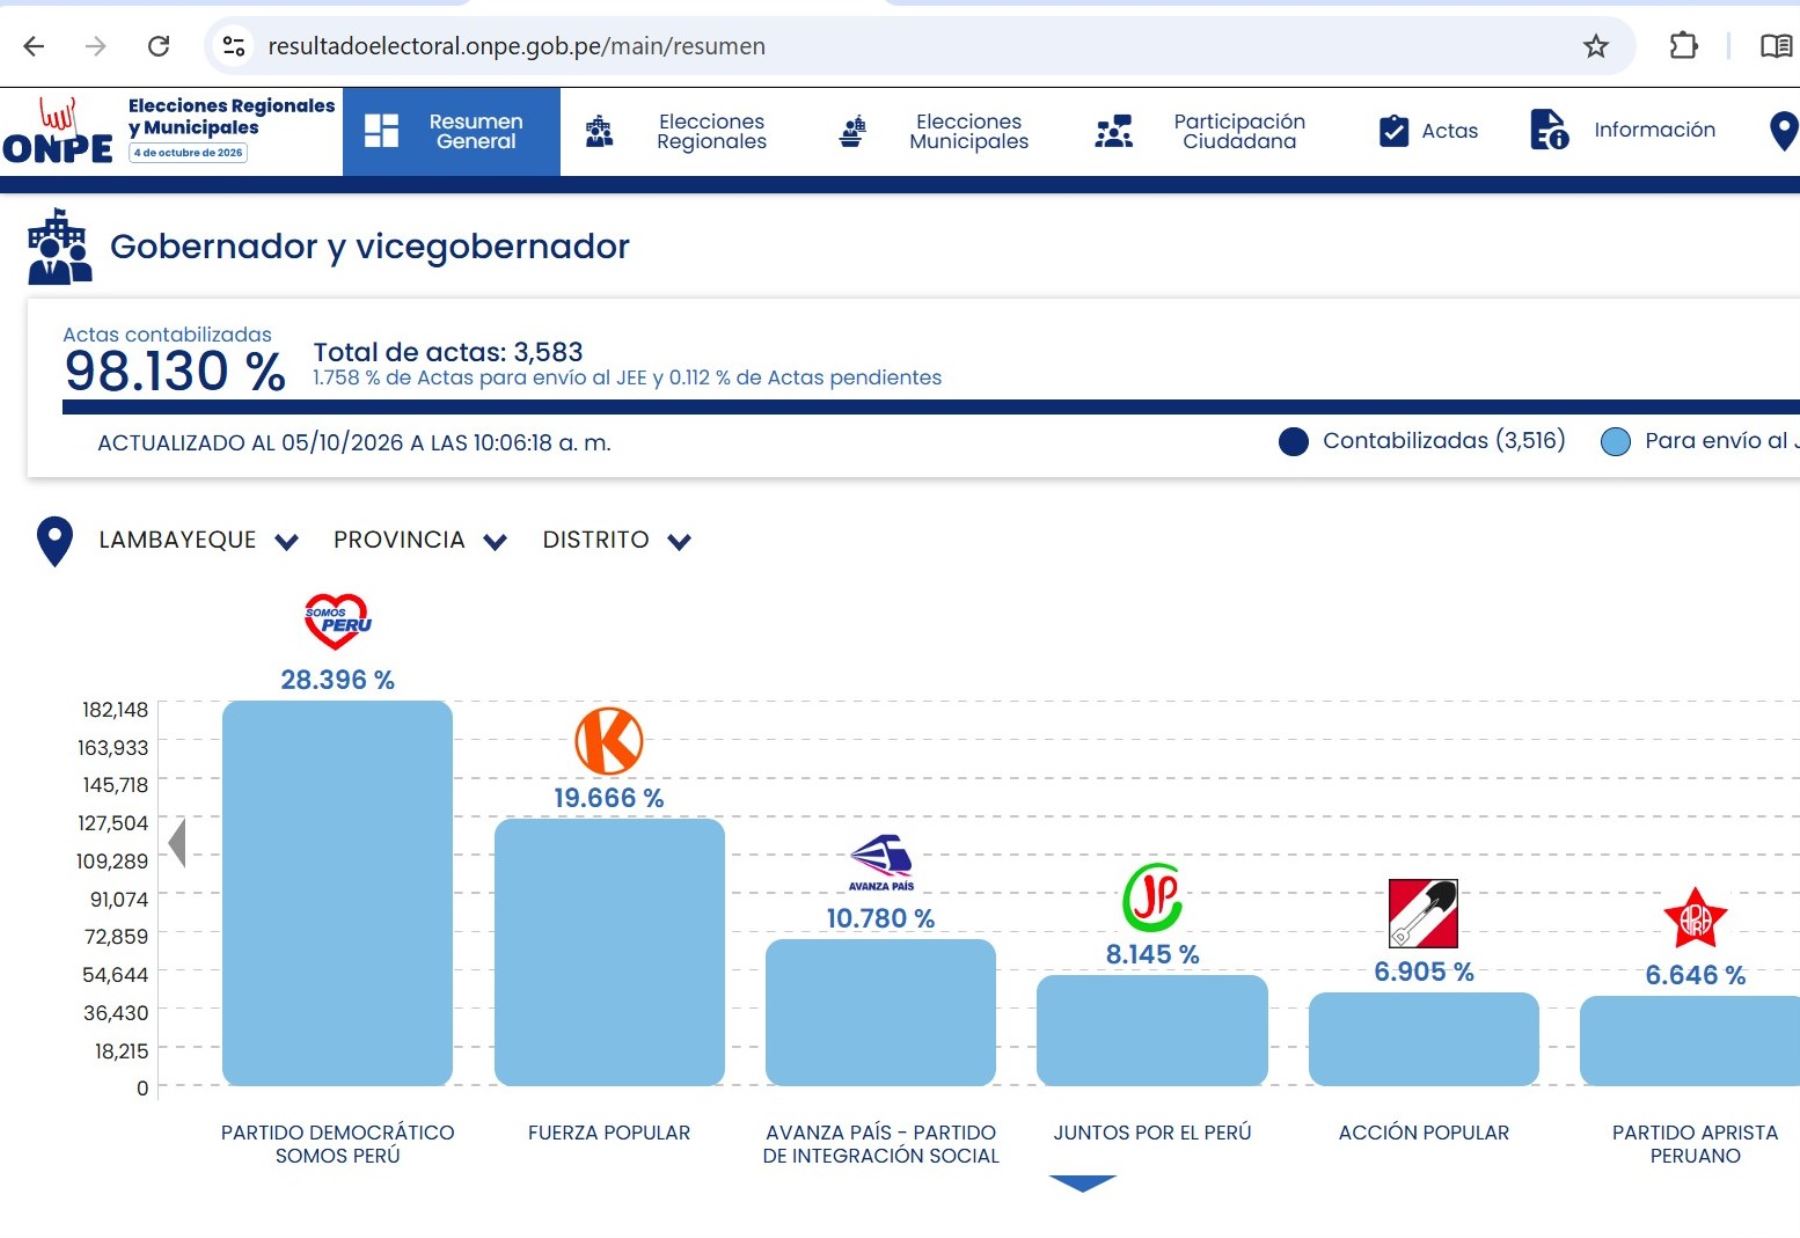1800x1238 pixels.
Task: Click PARTIDO APRISTA PERUANO label
Action: coord(1695,1144)
